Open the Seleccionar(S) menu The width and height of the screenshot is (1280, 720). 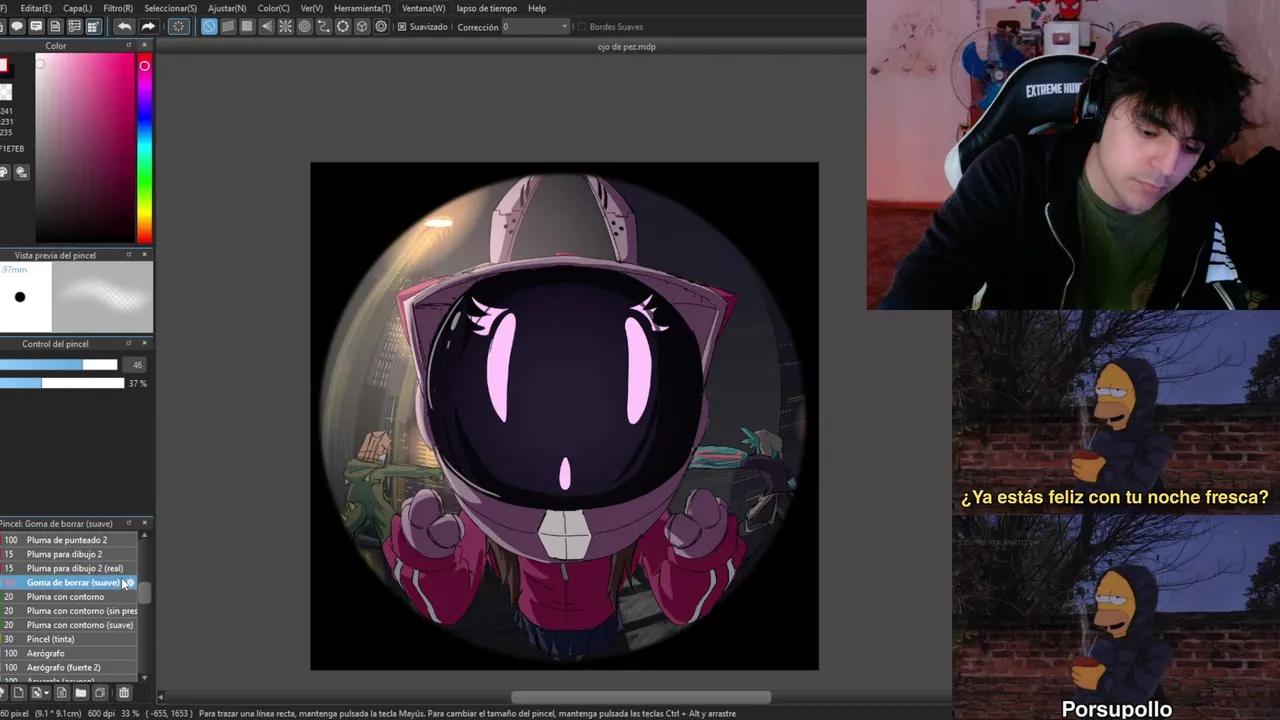coord(170,8)
